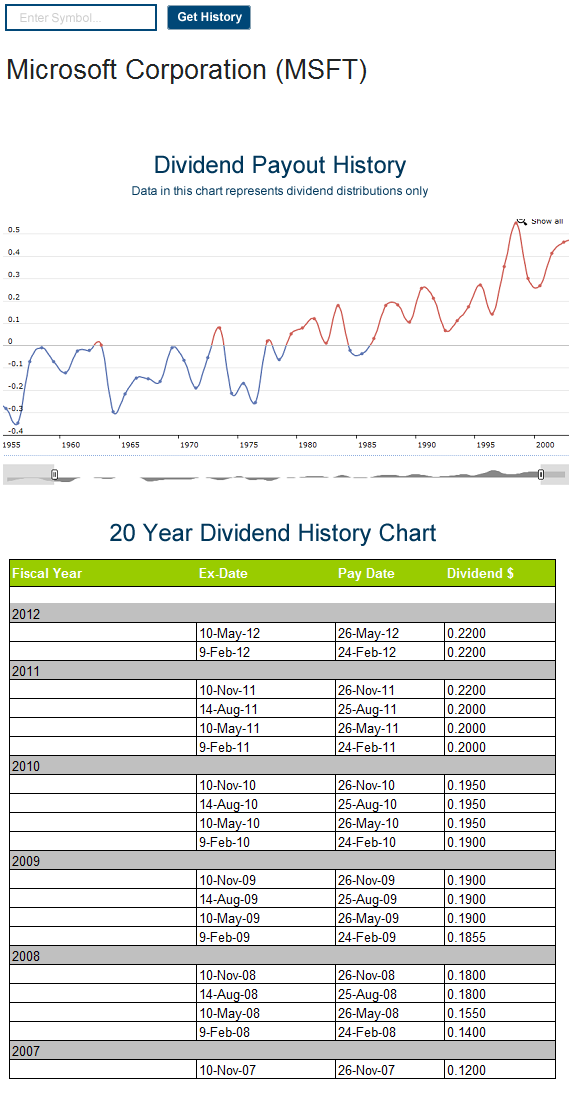Click the 20 Year Dividend History Chart title
This screenshot has height=1100, width=575.
(273, 533)
